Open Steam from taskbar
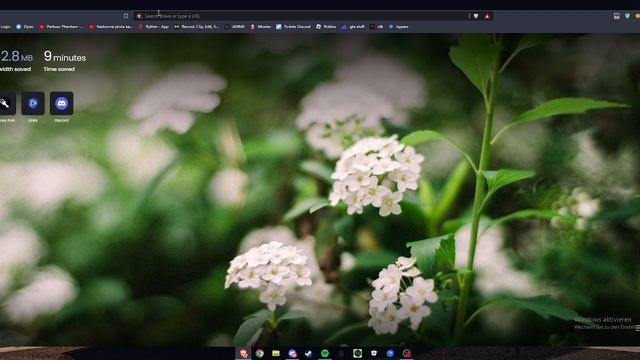Viewport: 640px width, 360px height. [309, 353]
